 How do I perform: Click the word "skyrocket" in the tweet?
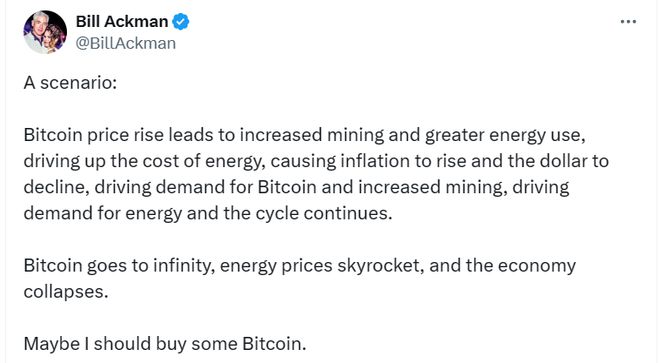pyautogui.click(x=378, y=266)
